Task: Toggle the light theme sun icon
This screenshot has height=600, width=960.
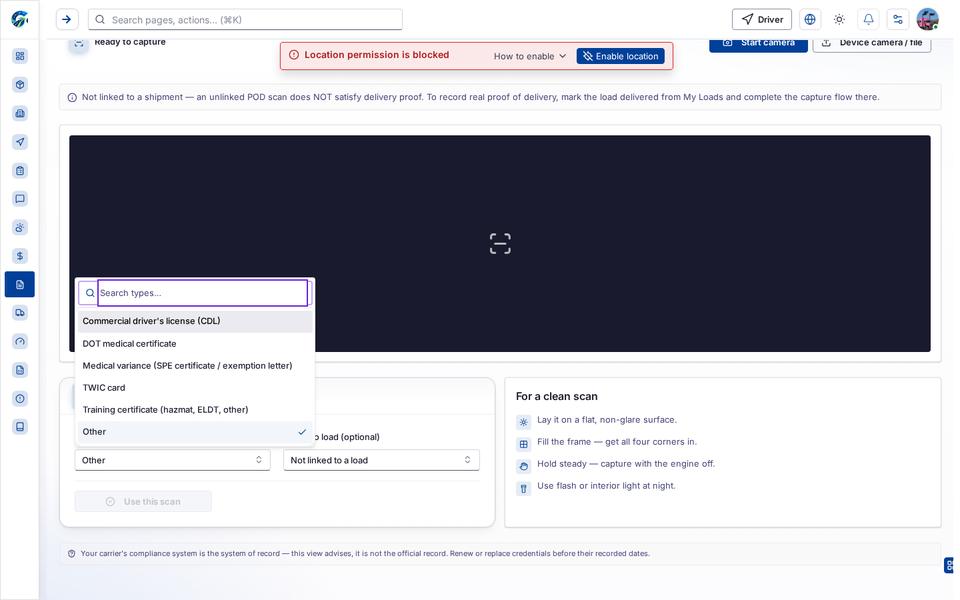Action: point(839,20)
